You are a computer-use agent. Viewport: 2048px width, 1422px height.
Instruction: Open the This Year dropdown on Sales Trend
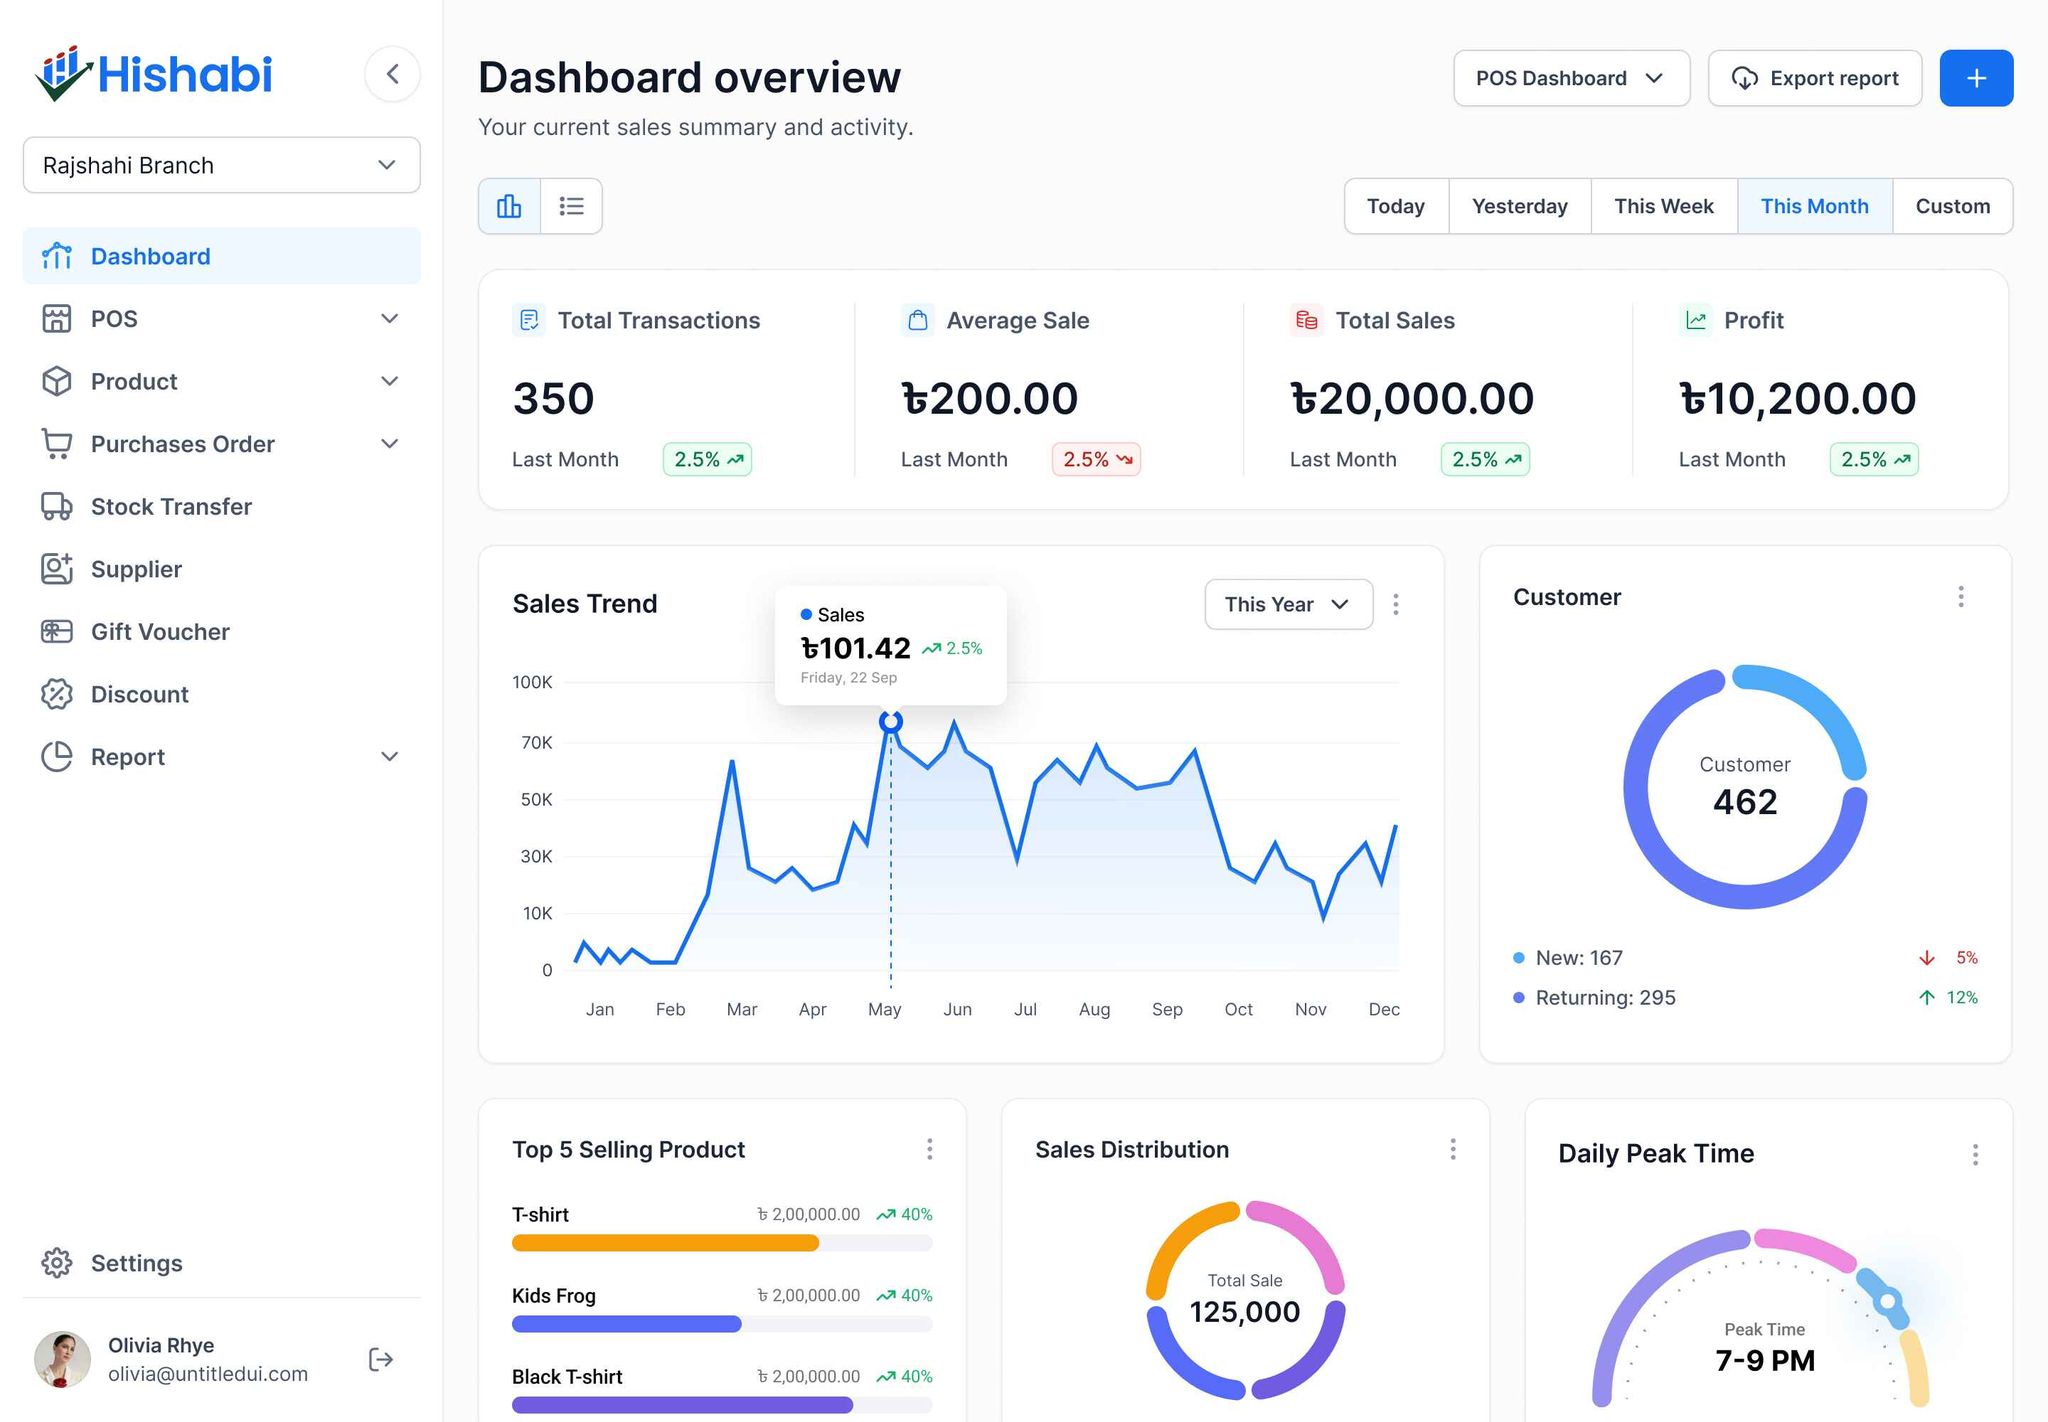(x=1288, y=604)
